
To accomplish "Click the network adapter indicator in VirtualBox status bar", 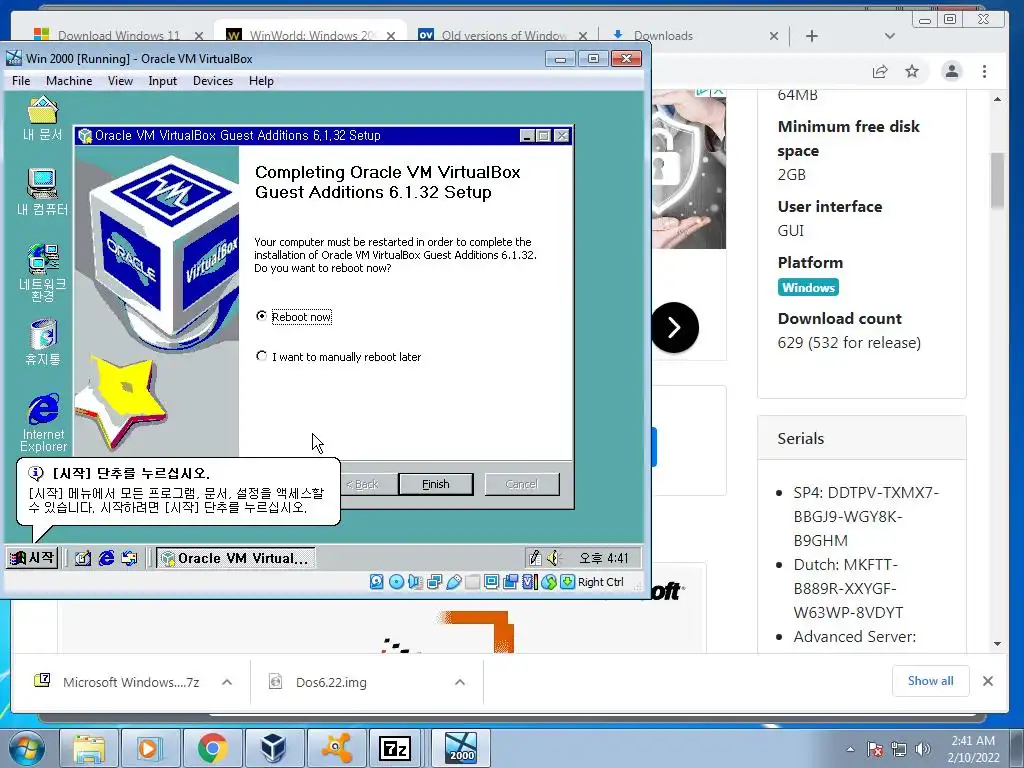I will click(434, 581).
